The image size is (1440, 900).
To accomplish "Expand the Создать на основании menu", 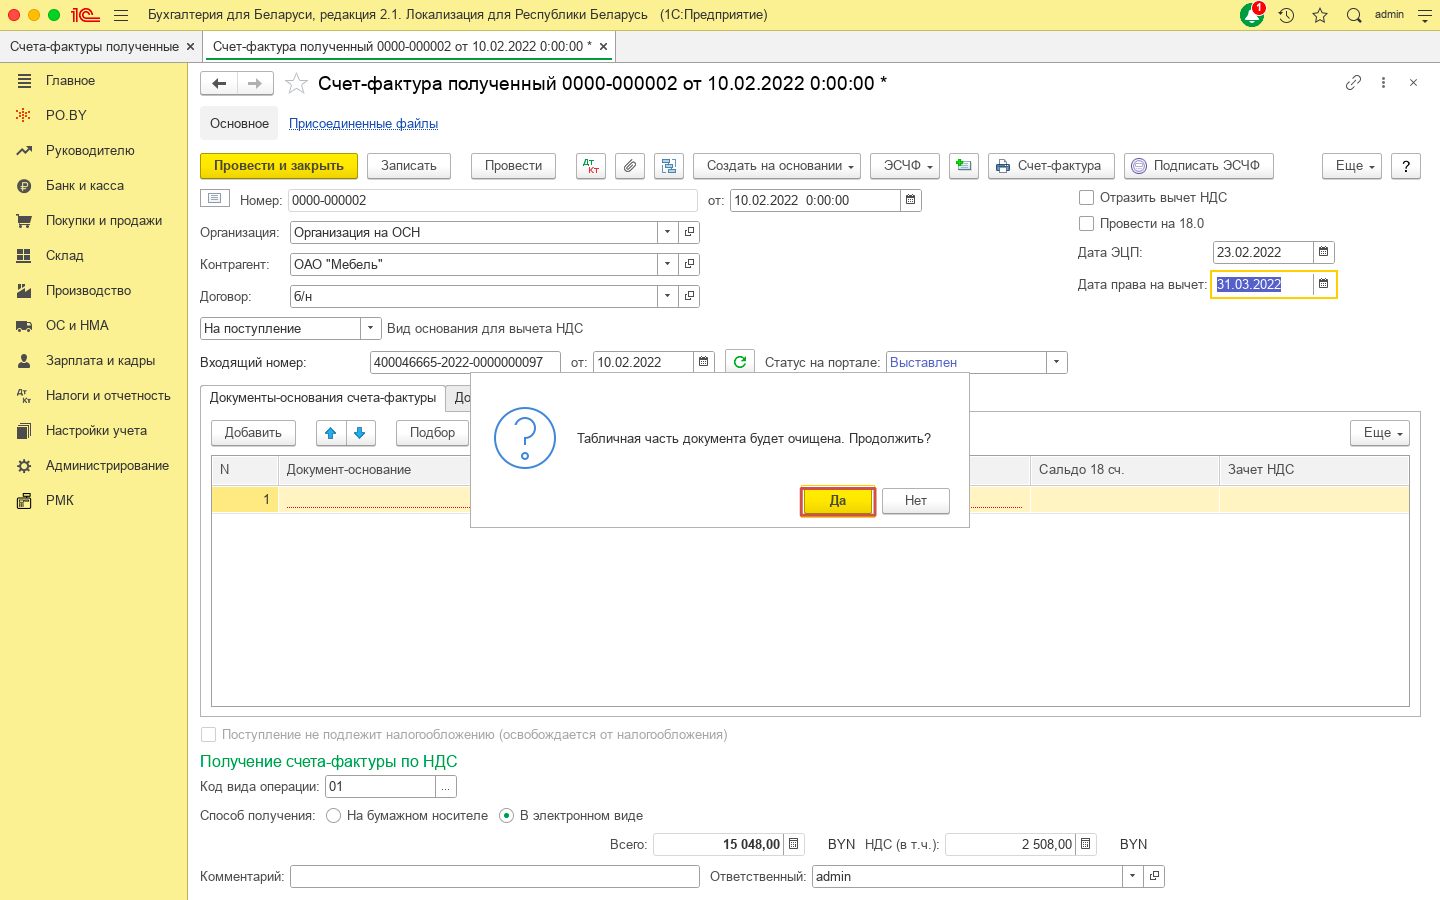I will pos(776,166).
